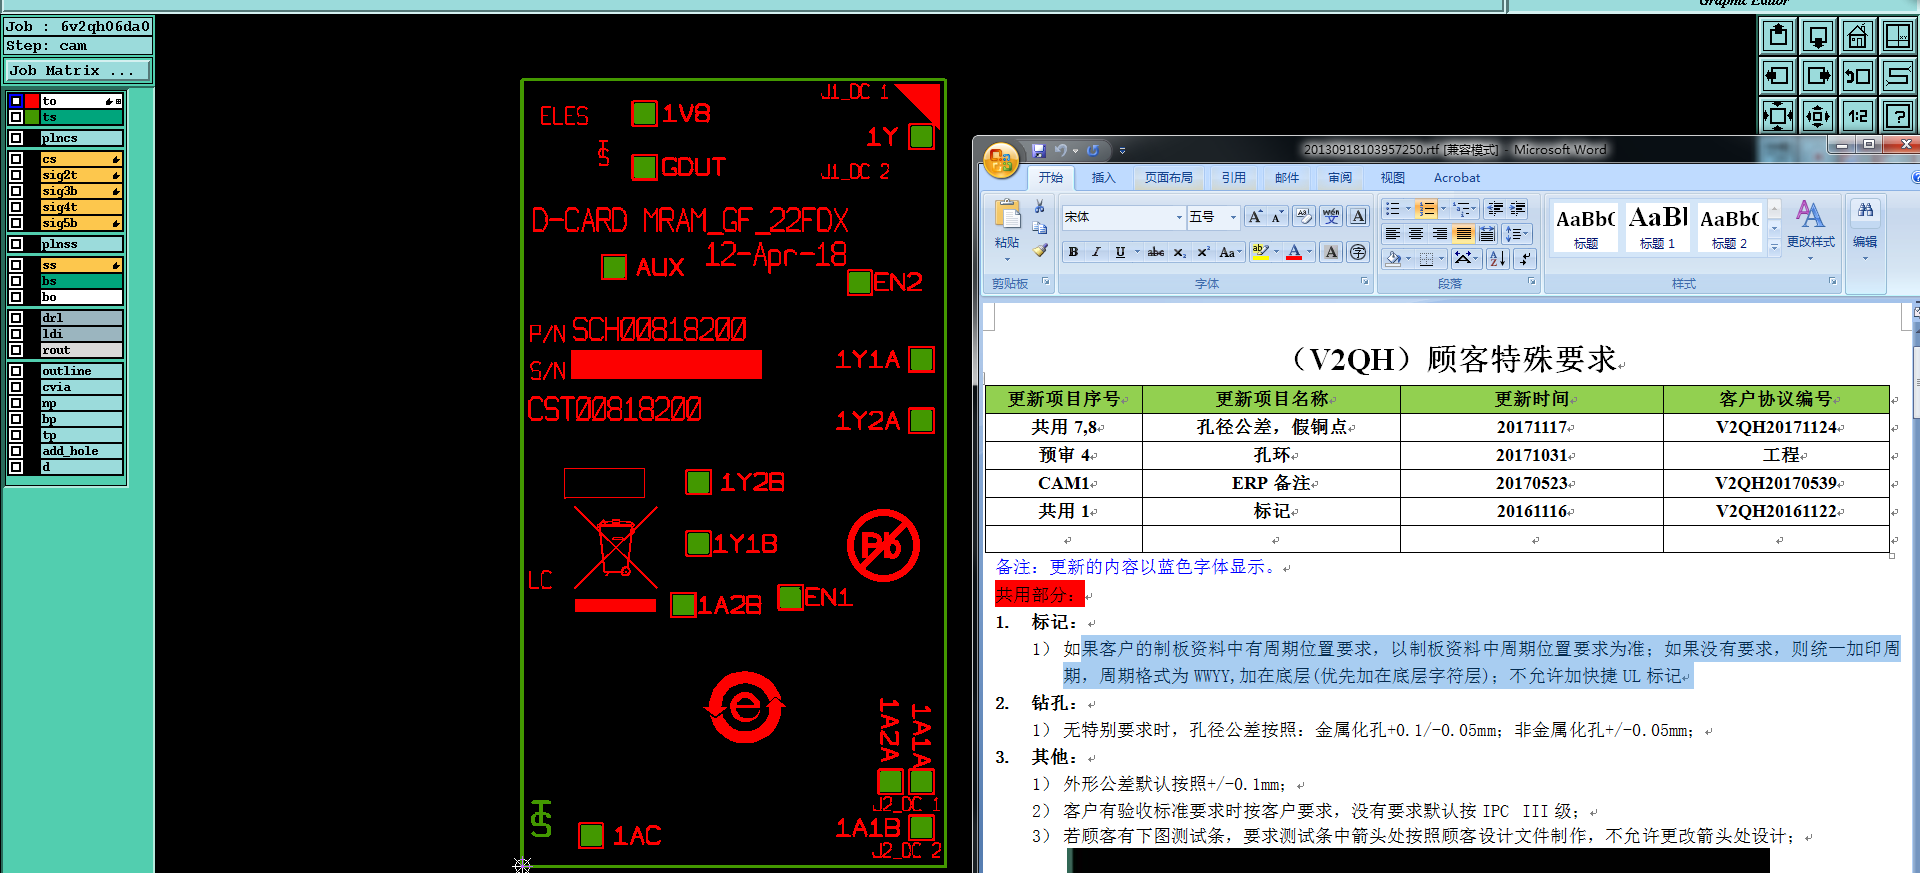Switch to the 审阅 ribbon tab
1920x873 pixels.
(1340, 178)
